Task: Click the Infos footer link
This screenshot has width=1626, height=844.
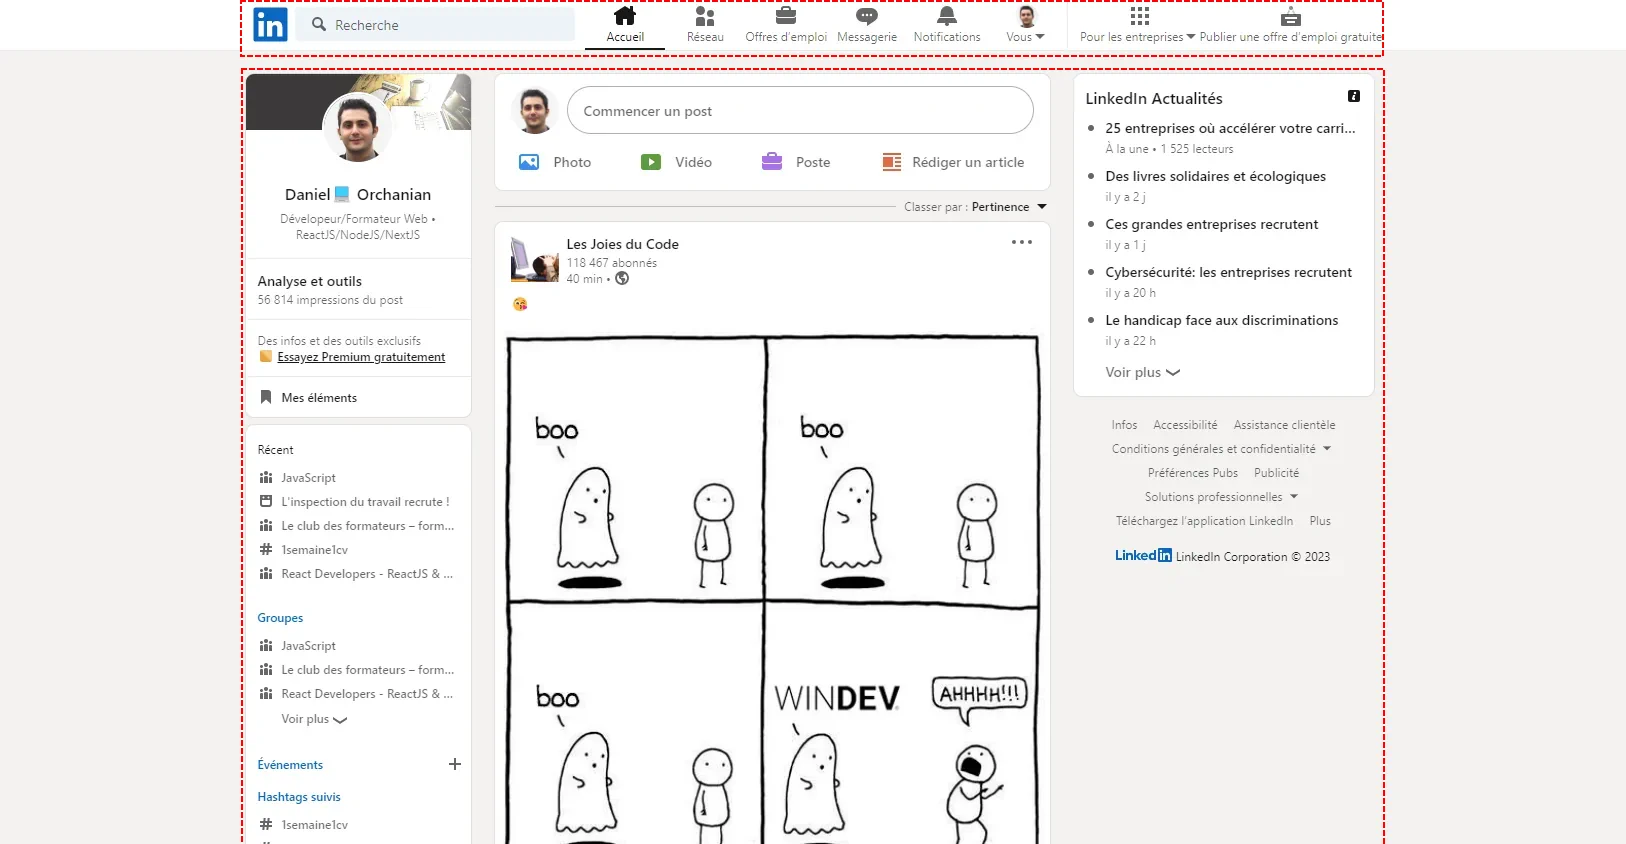Action: (1124, 425)
